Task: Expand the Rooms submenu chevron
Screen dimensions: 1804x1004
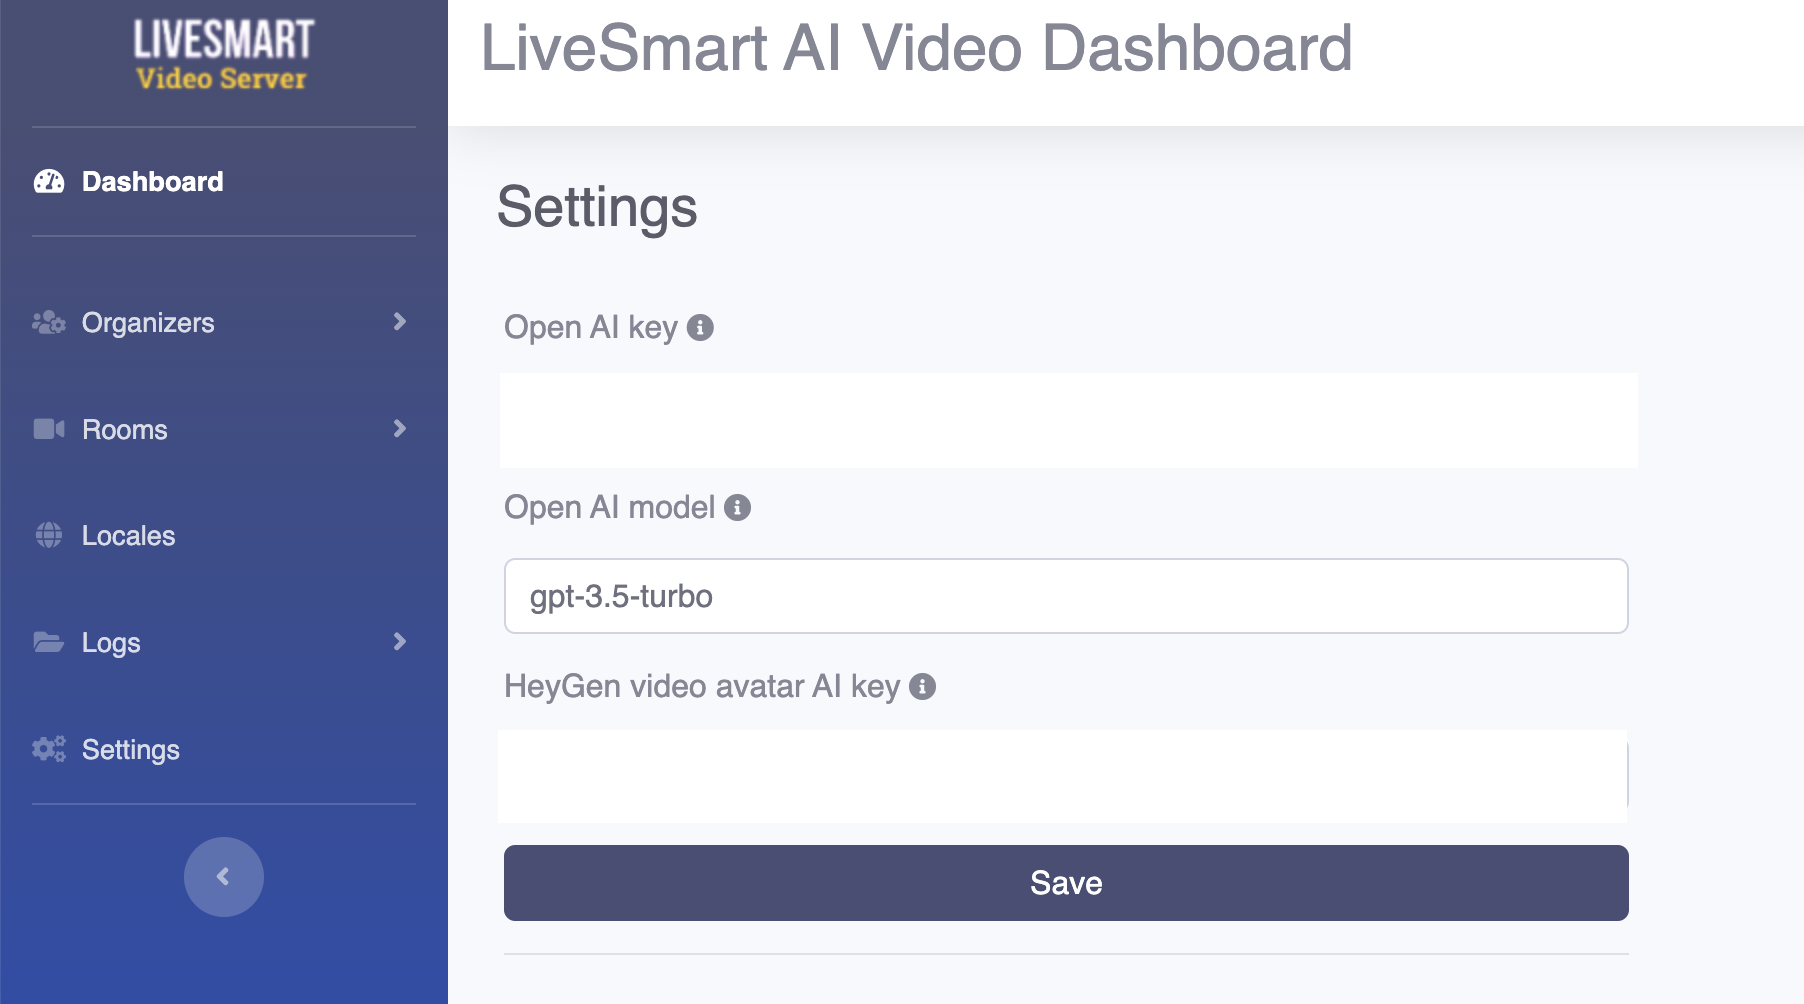Action: [399, 429]
